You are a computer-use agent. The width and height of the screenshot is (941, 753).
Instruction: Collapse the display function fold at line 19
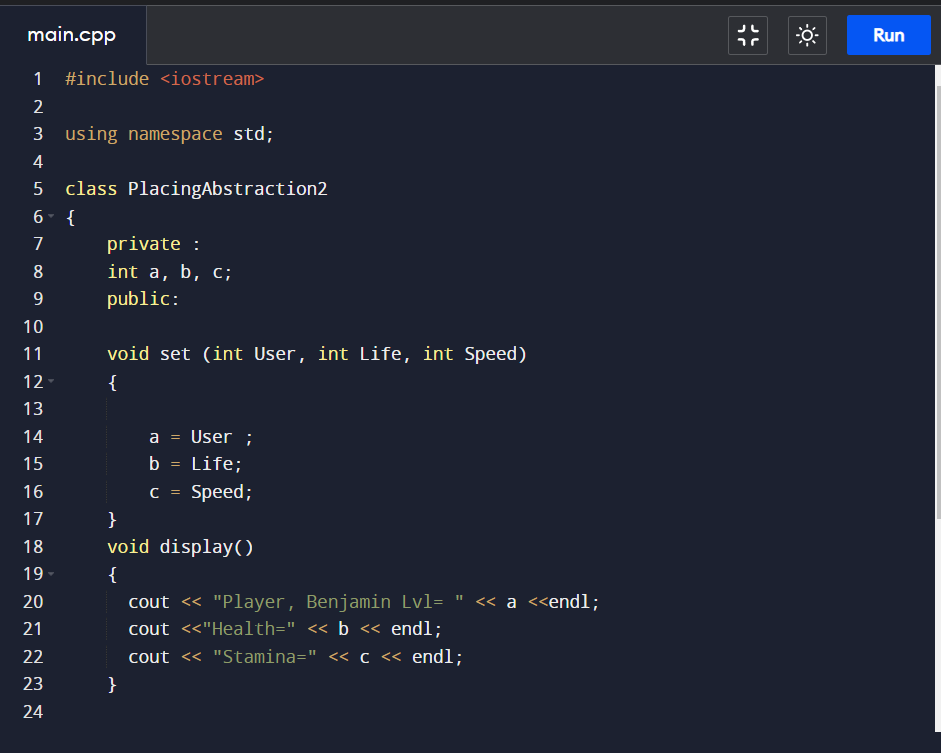(x=51, y=574)
